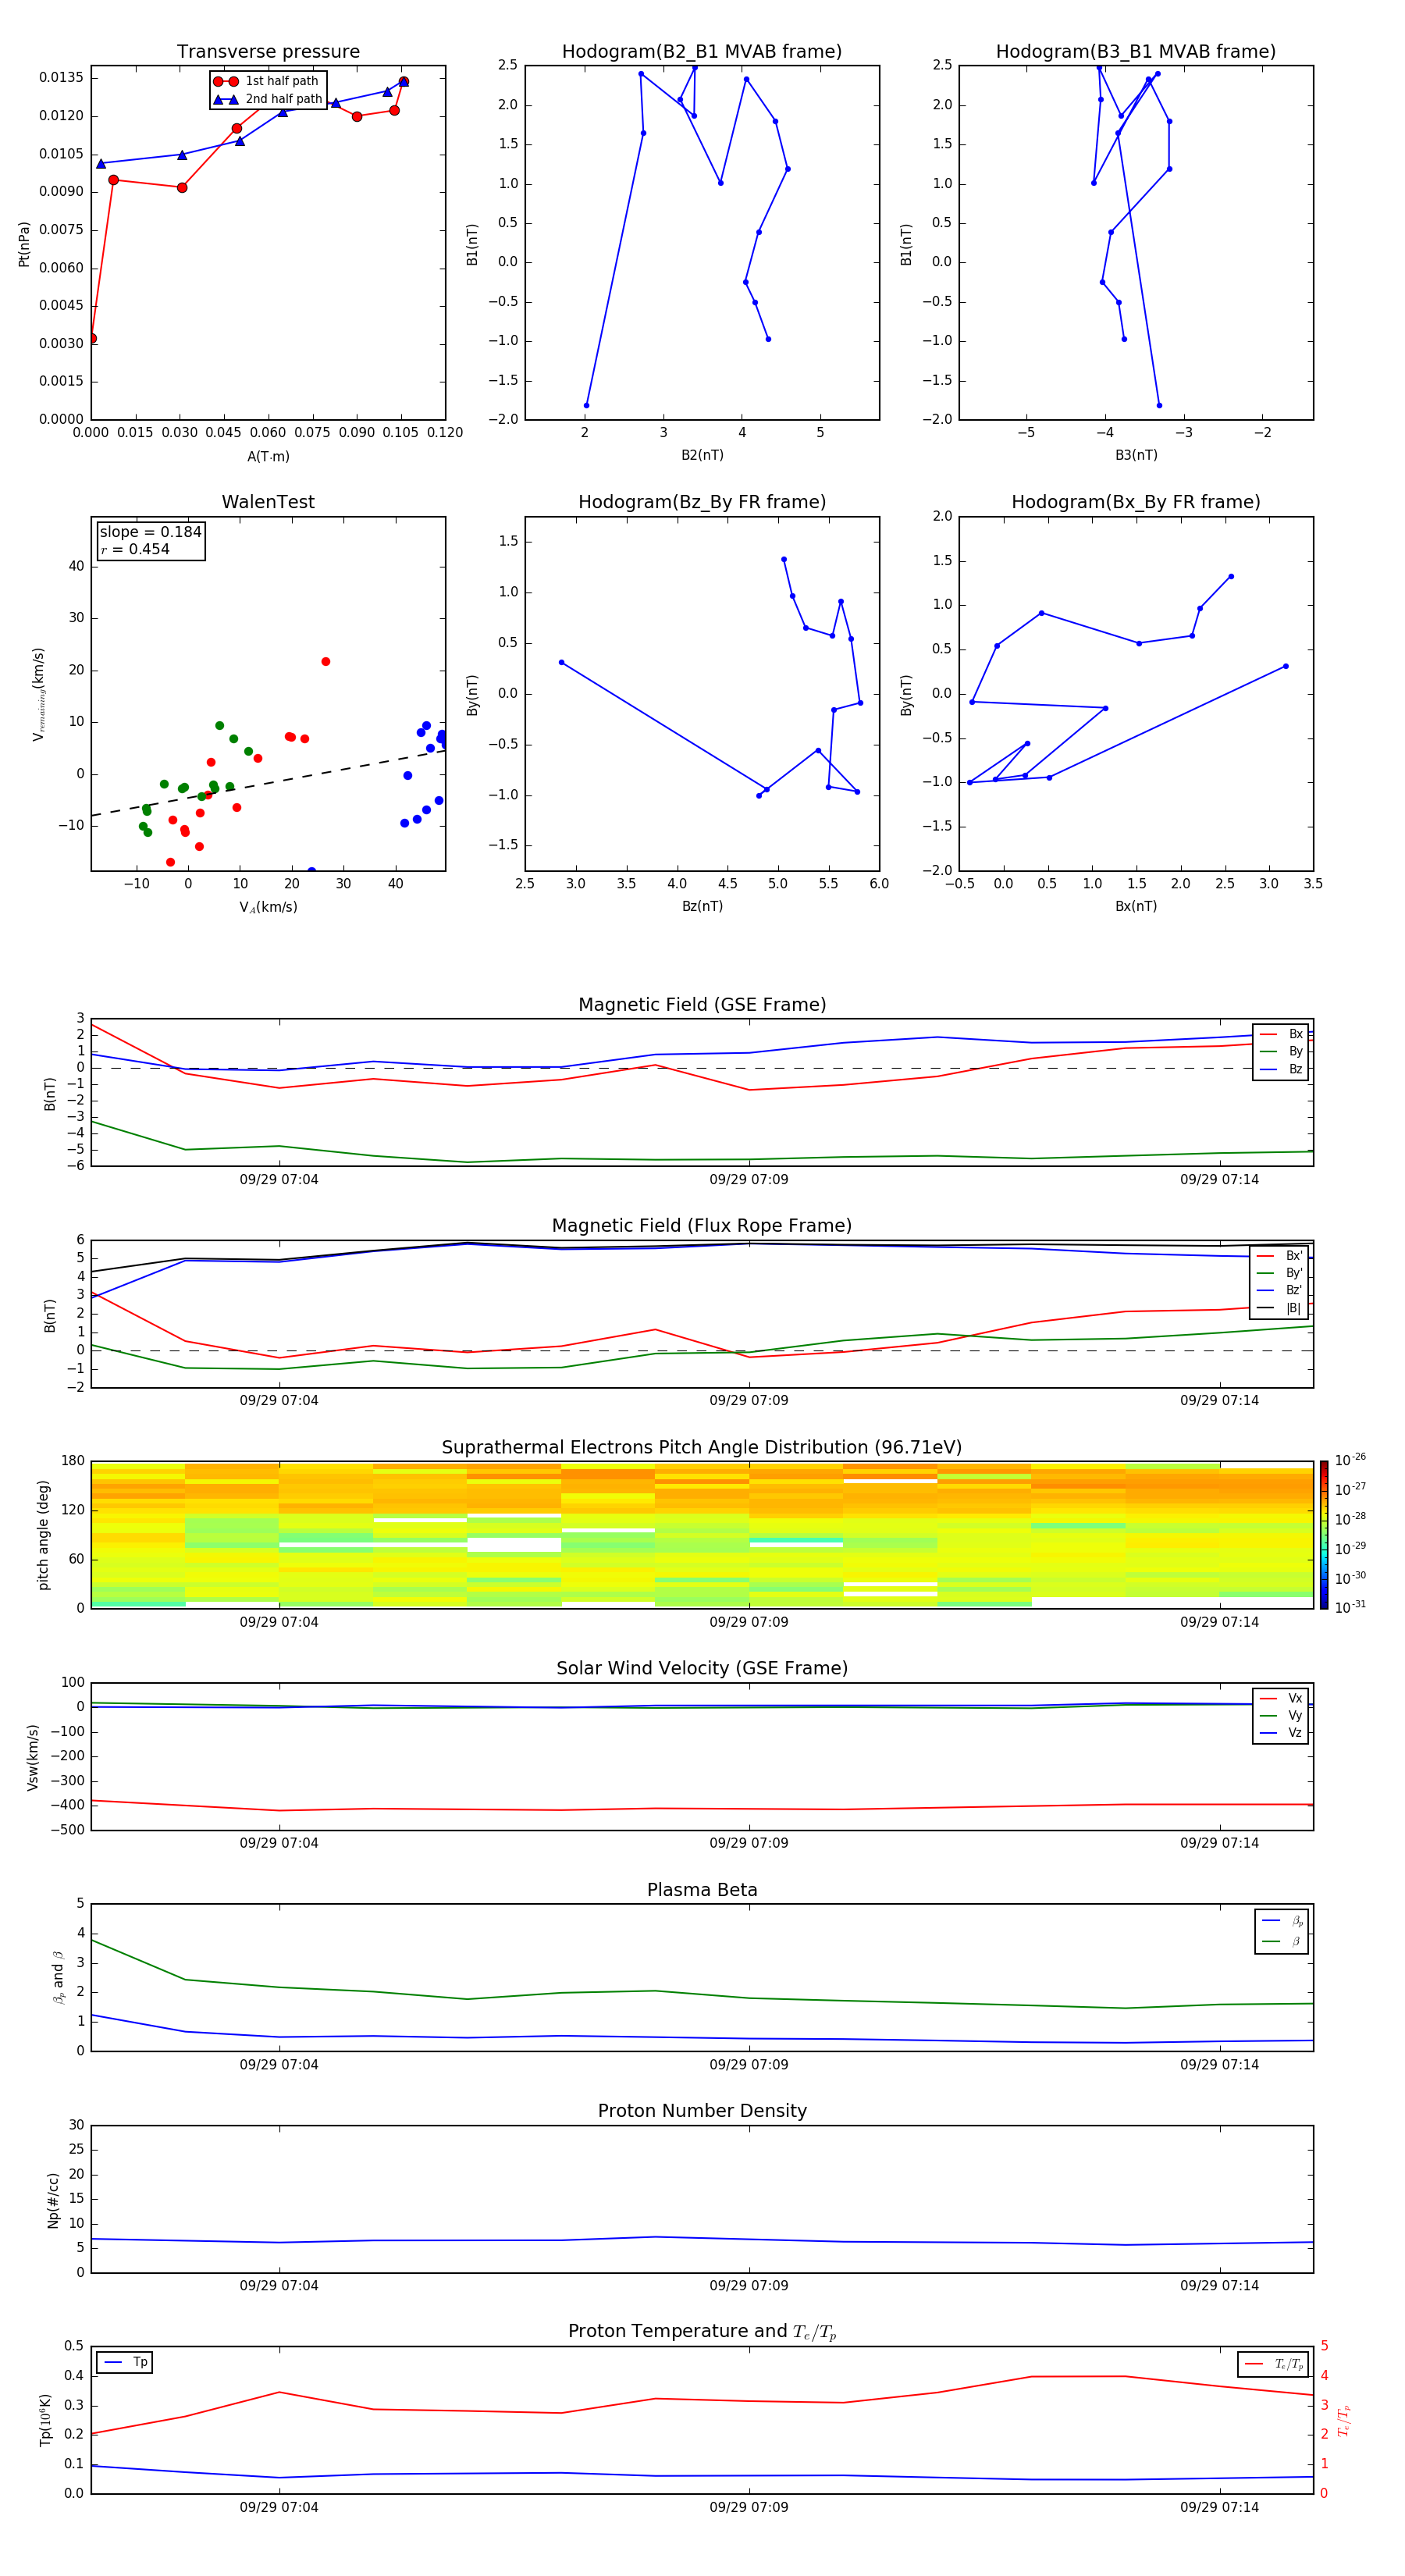Click 'Vy' in the velocity legend
1405x2576 pixels.
1282,1715
